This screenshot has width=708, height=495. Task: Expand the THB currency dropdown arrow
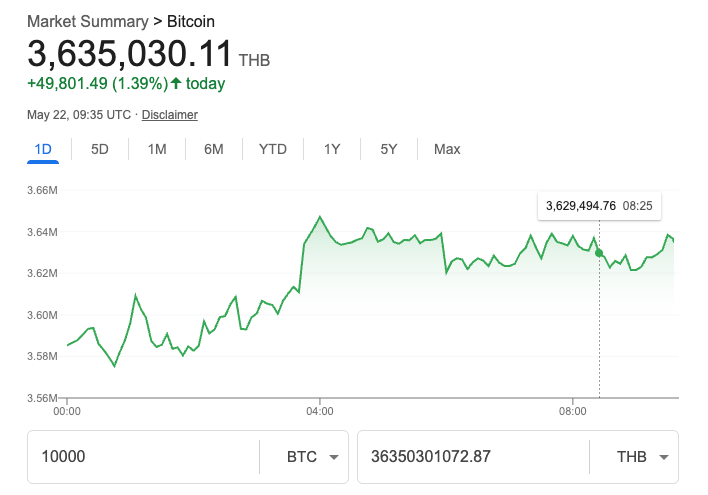tap(664, 457)
